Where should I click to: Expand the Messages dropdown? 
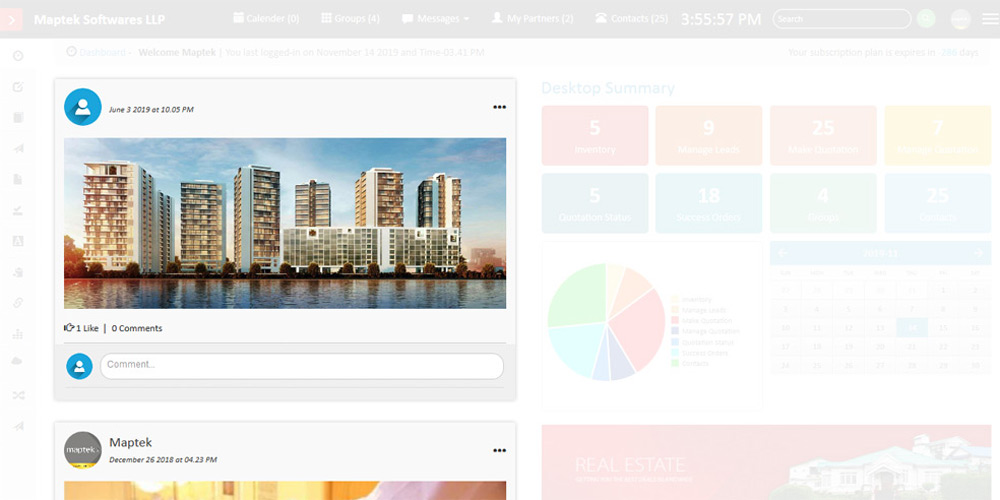(435, 18)
